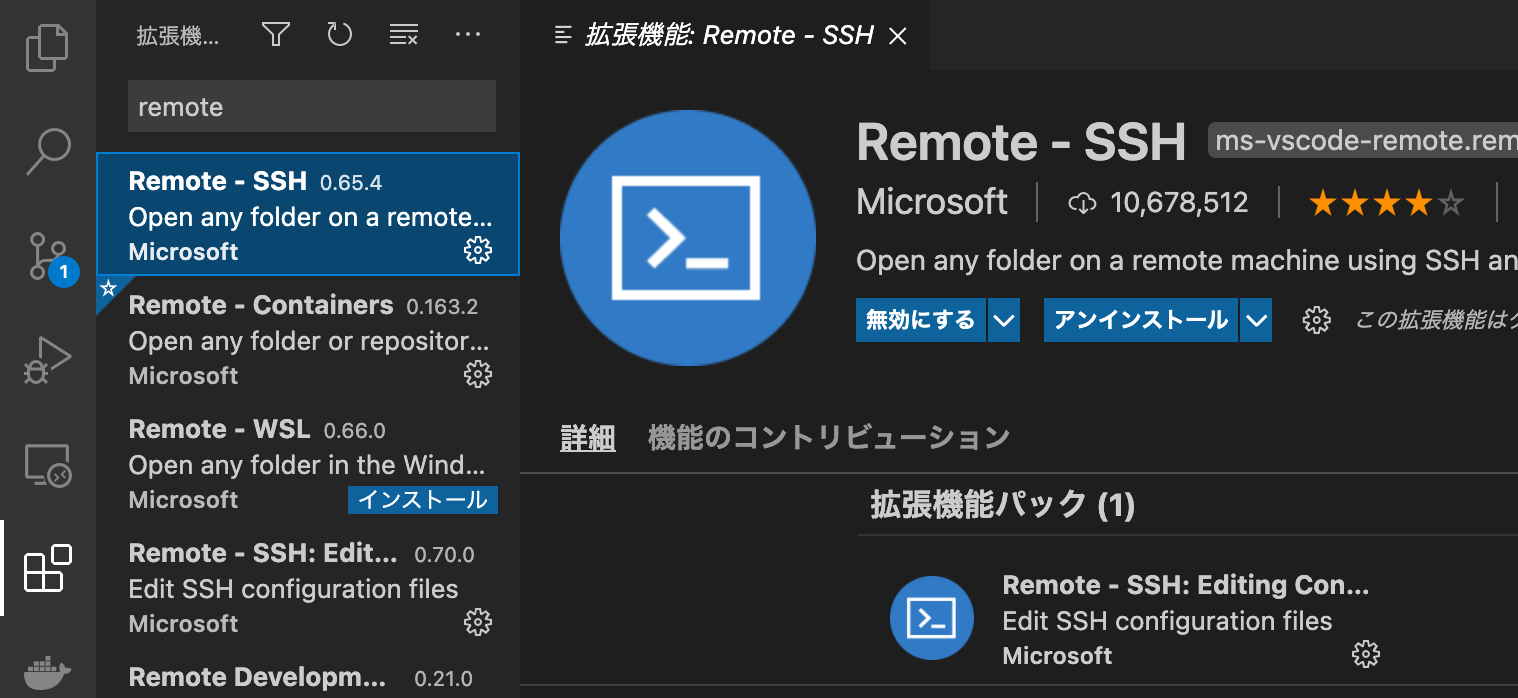Open gear for Remote - SSH: Editing Con... pack item
Screen dimensions: 1518x698
[1365, 654]
